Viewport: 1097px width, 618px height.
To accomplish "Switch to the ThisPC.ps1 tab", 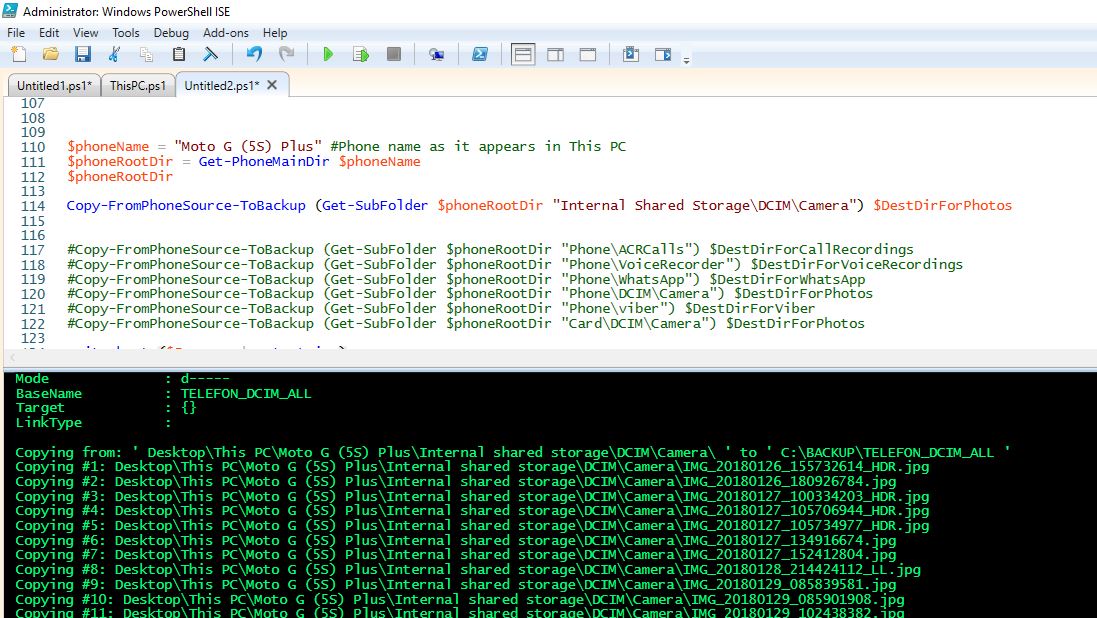I will point(138,85).
